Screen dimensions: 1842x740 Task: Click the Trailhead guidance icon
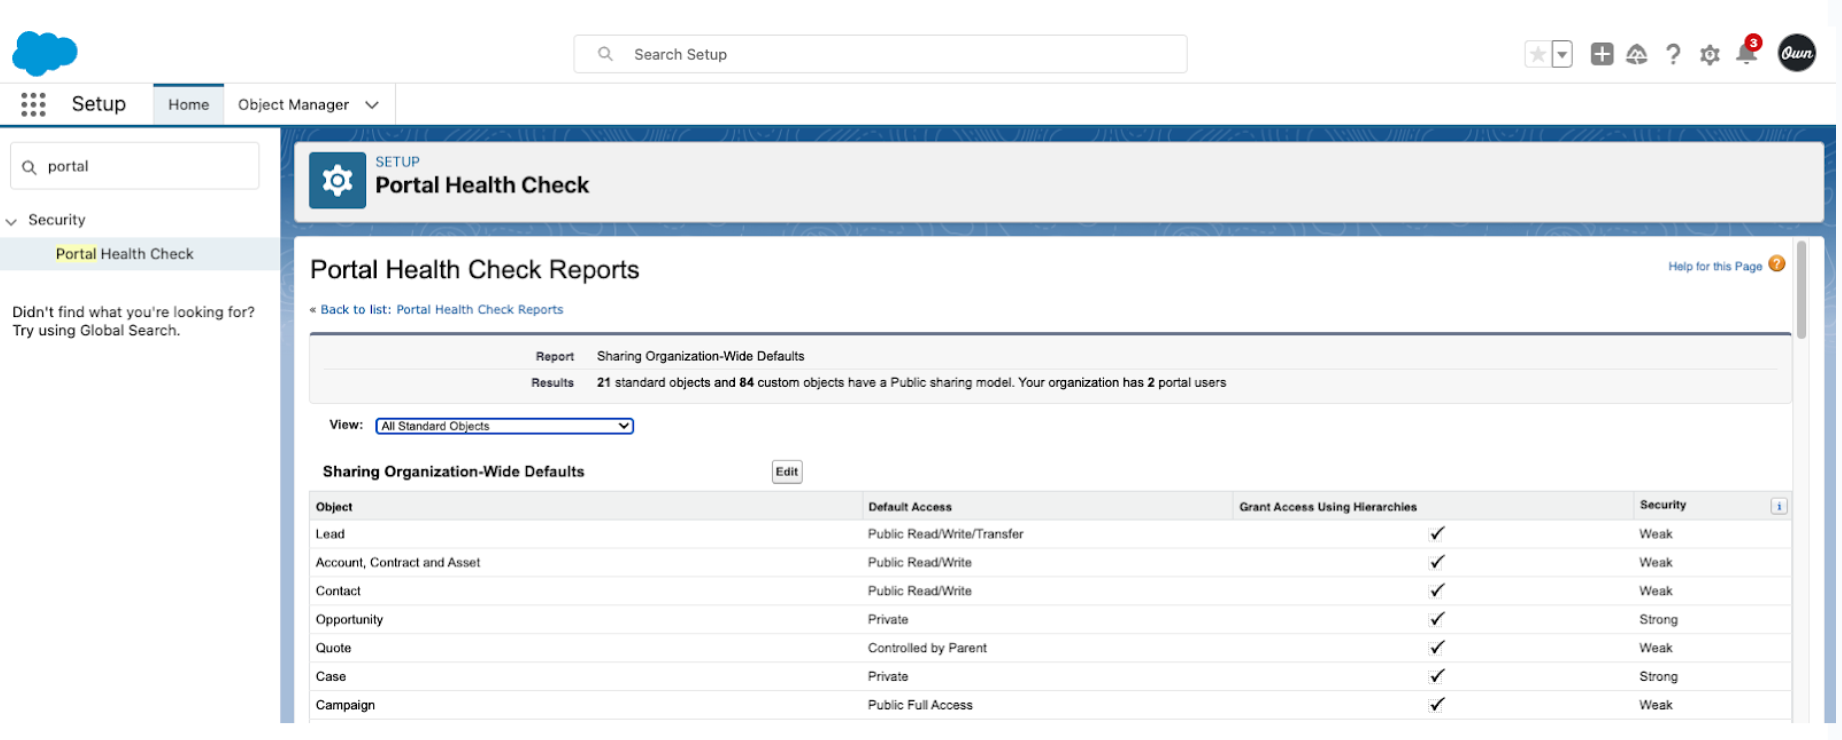pos(1637,55)
